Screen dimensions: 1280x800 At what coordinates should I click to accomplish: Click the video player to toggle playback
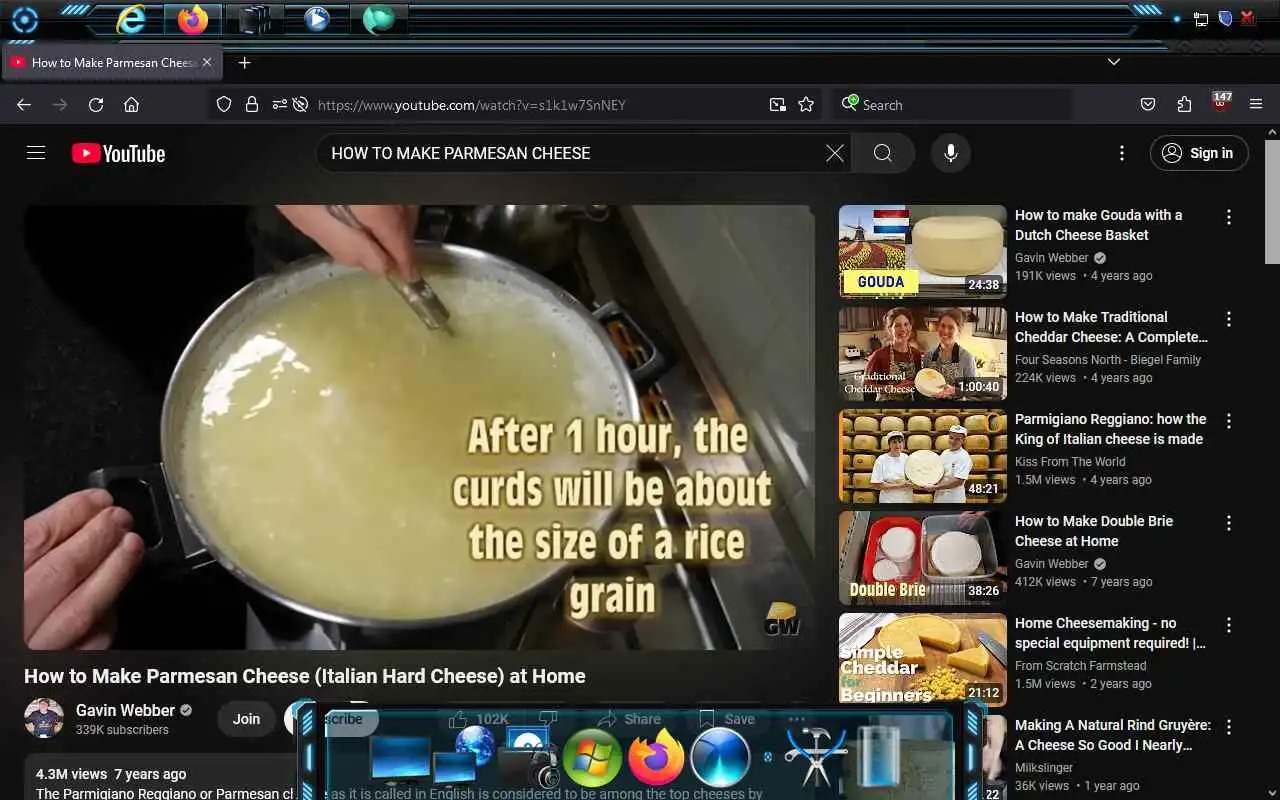(420, 428)
